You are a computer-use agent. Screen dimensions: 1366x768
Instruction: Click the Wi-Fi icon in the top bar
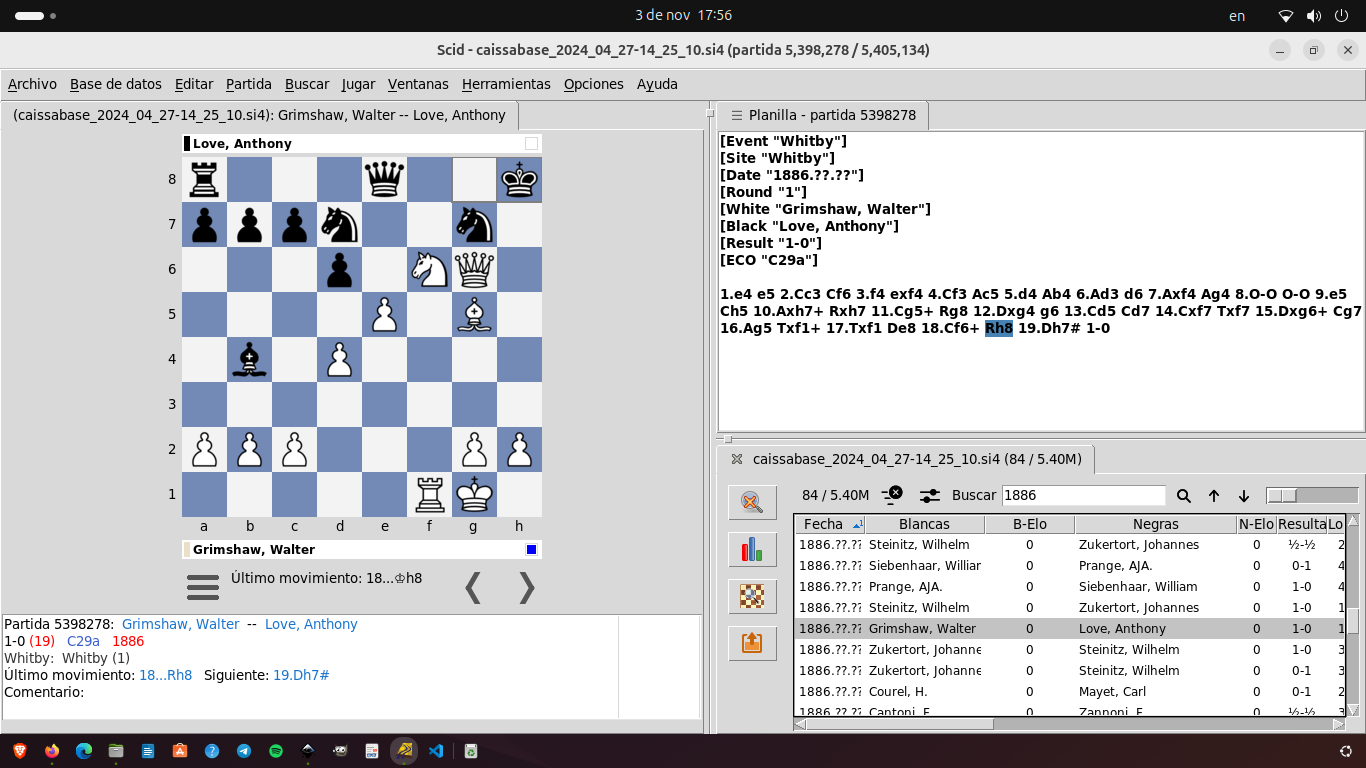pyautogui.click(x=1286, y=16)
